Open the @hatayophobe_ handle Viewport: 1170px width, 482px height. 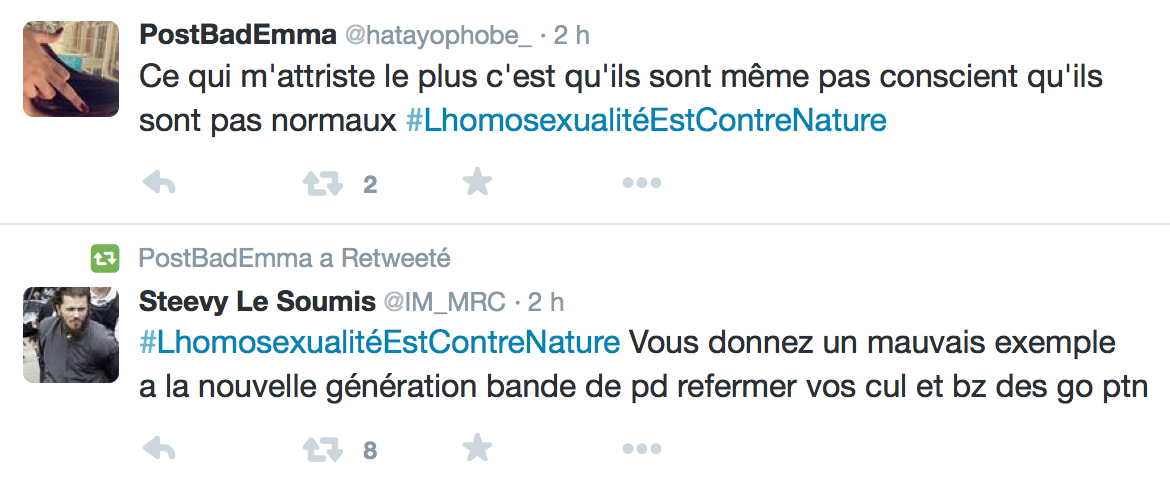coord(437,35)
